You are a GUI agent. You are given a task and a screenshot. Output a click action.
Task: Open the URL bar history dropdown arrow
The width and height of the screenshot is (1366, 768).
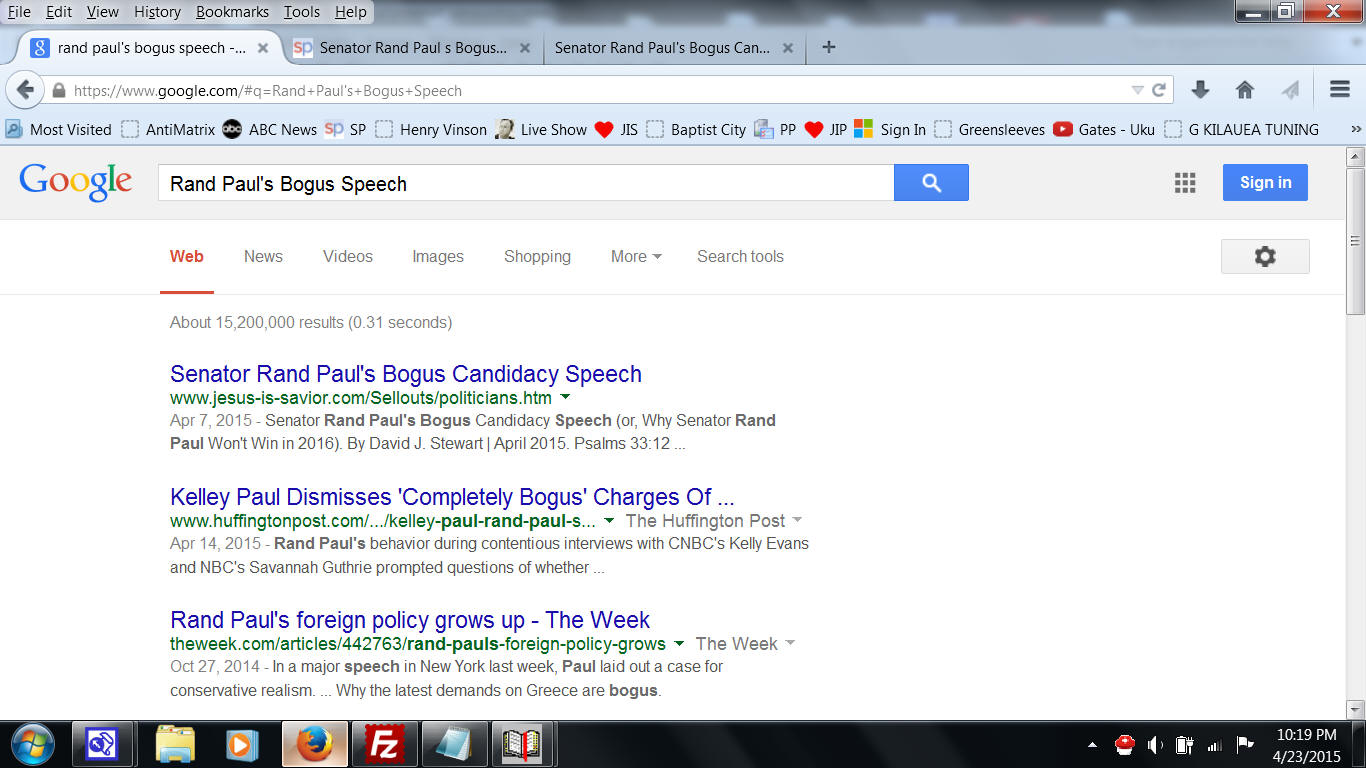(x=1137, y=90)
